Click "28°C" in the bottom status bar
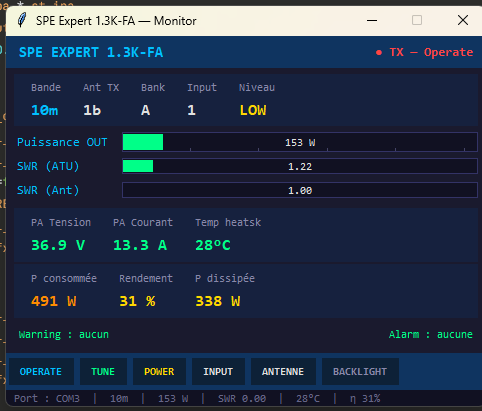The height and width of the screenshot is (411, 482). point(308,399)
